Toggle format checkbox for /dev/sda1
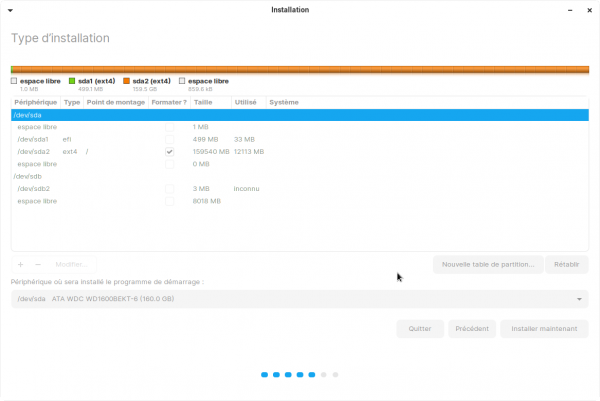 tap(170, 140)
